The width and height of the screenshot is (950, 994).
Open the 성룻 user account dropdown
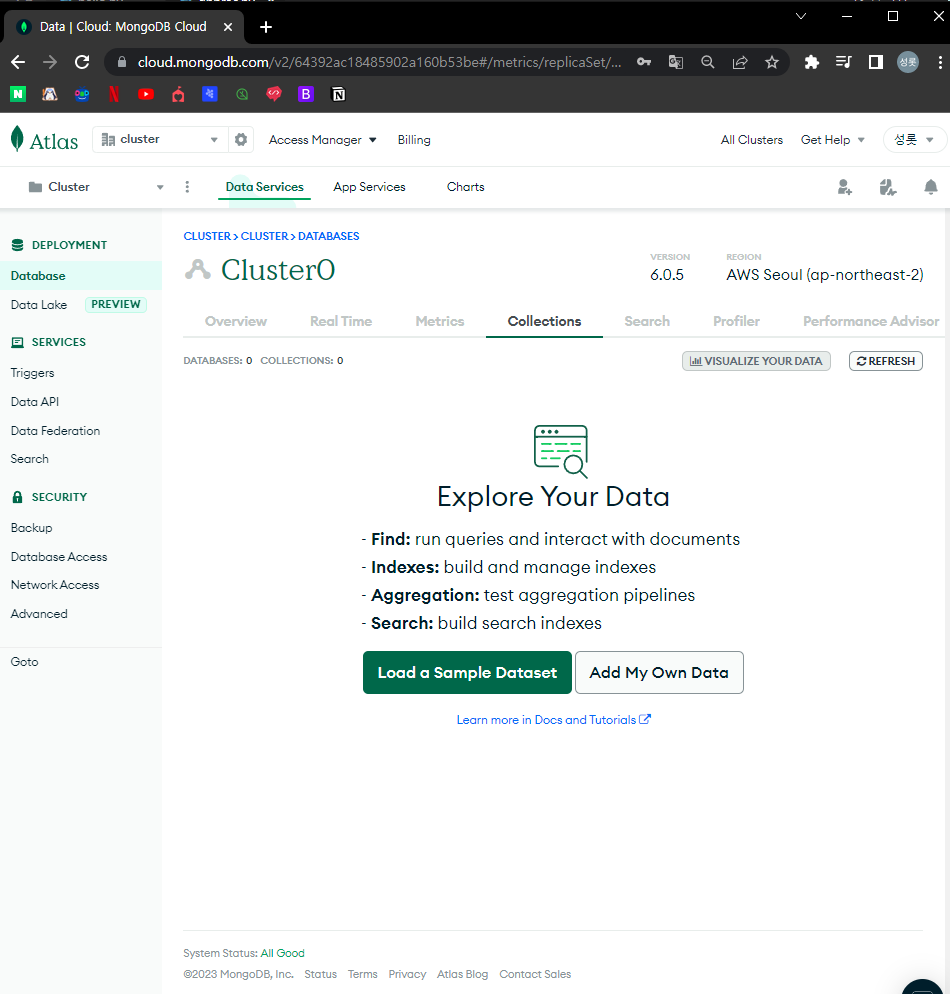tap(915, 139)
